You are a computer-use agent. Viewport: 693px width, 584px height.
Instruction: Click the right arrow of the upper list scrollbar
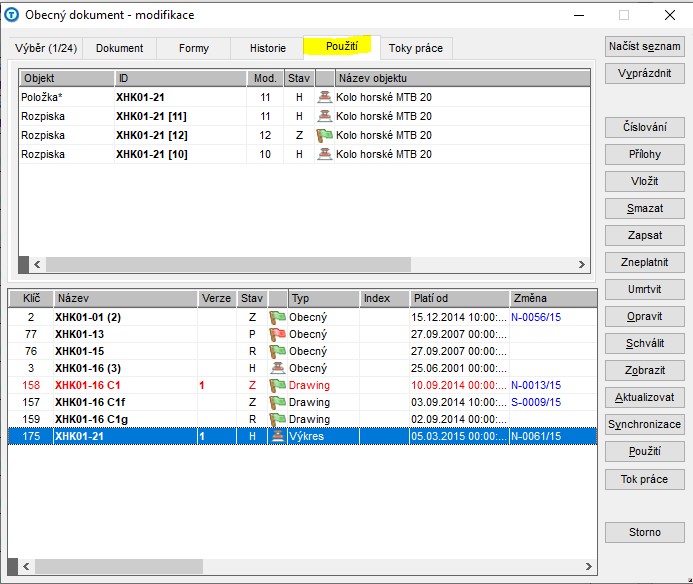click(x=582, y=264)
